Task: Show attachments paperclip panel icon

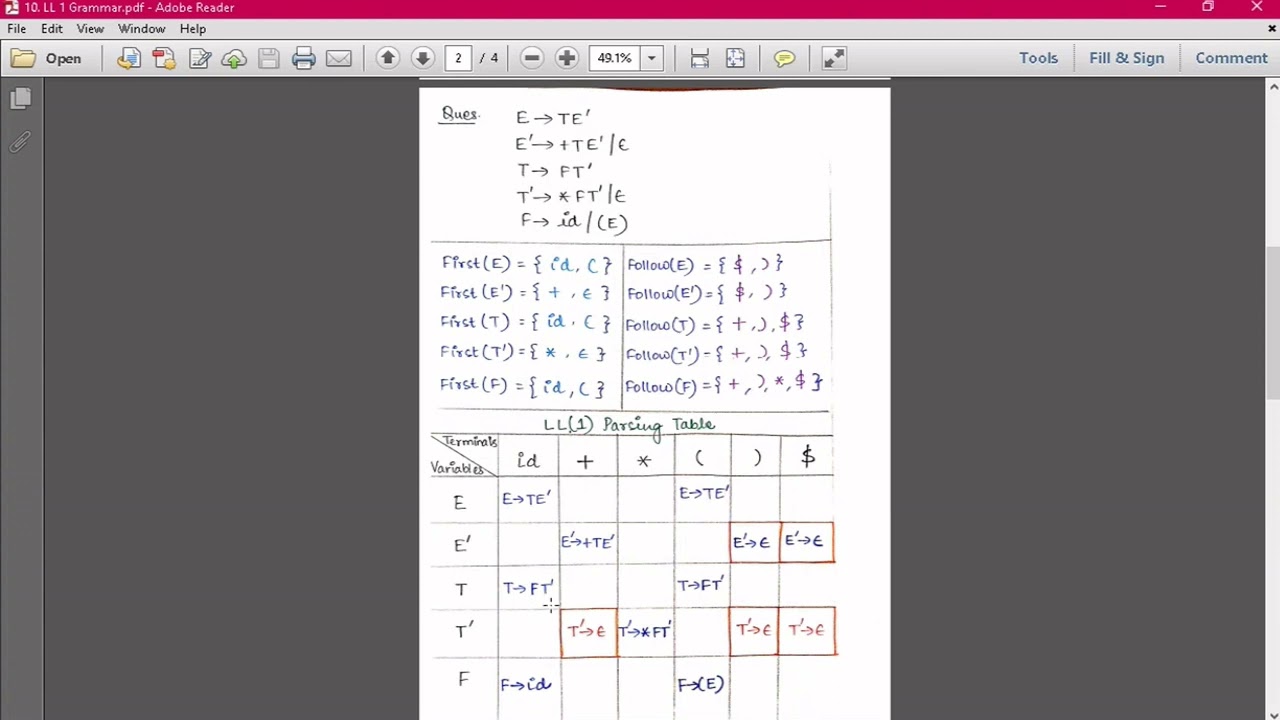Action: coord(21,142)
